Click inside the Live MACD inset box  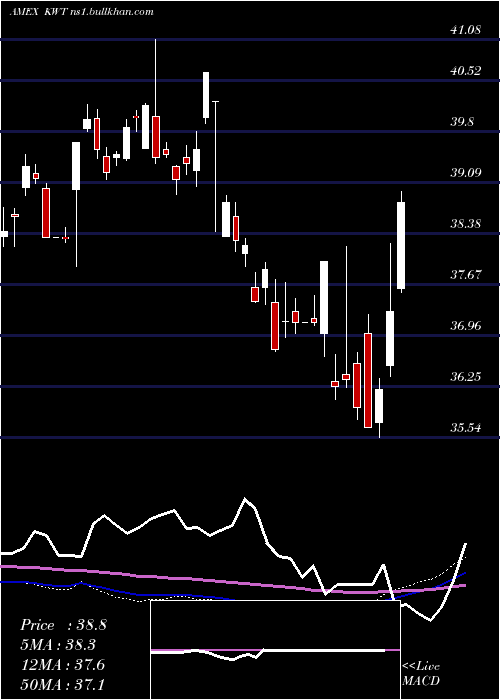click(275, 650)
